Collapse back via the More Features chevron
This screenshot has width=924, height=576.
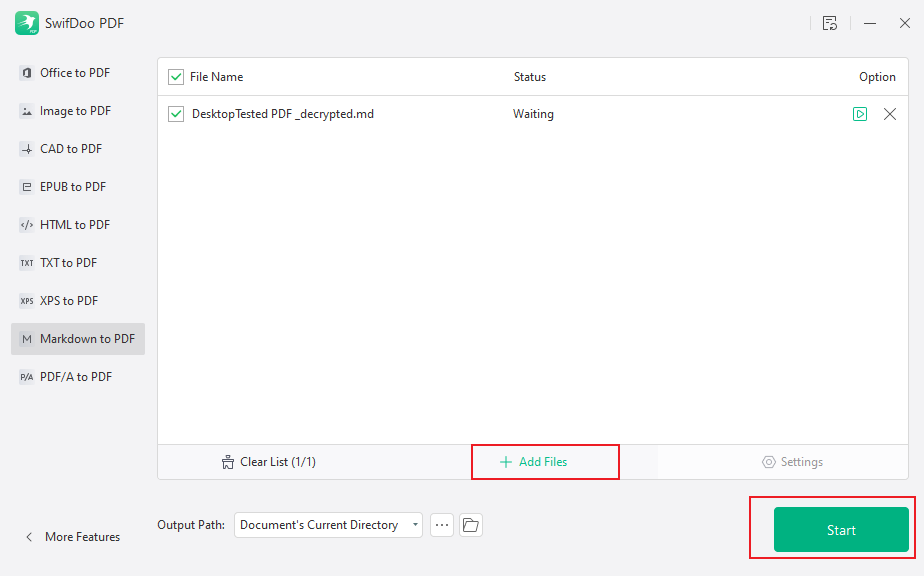tap(29, 536)
